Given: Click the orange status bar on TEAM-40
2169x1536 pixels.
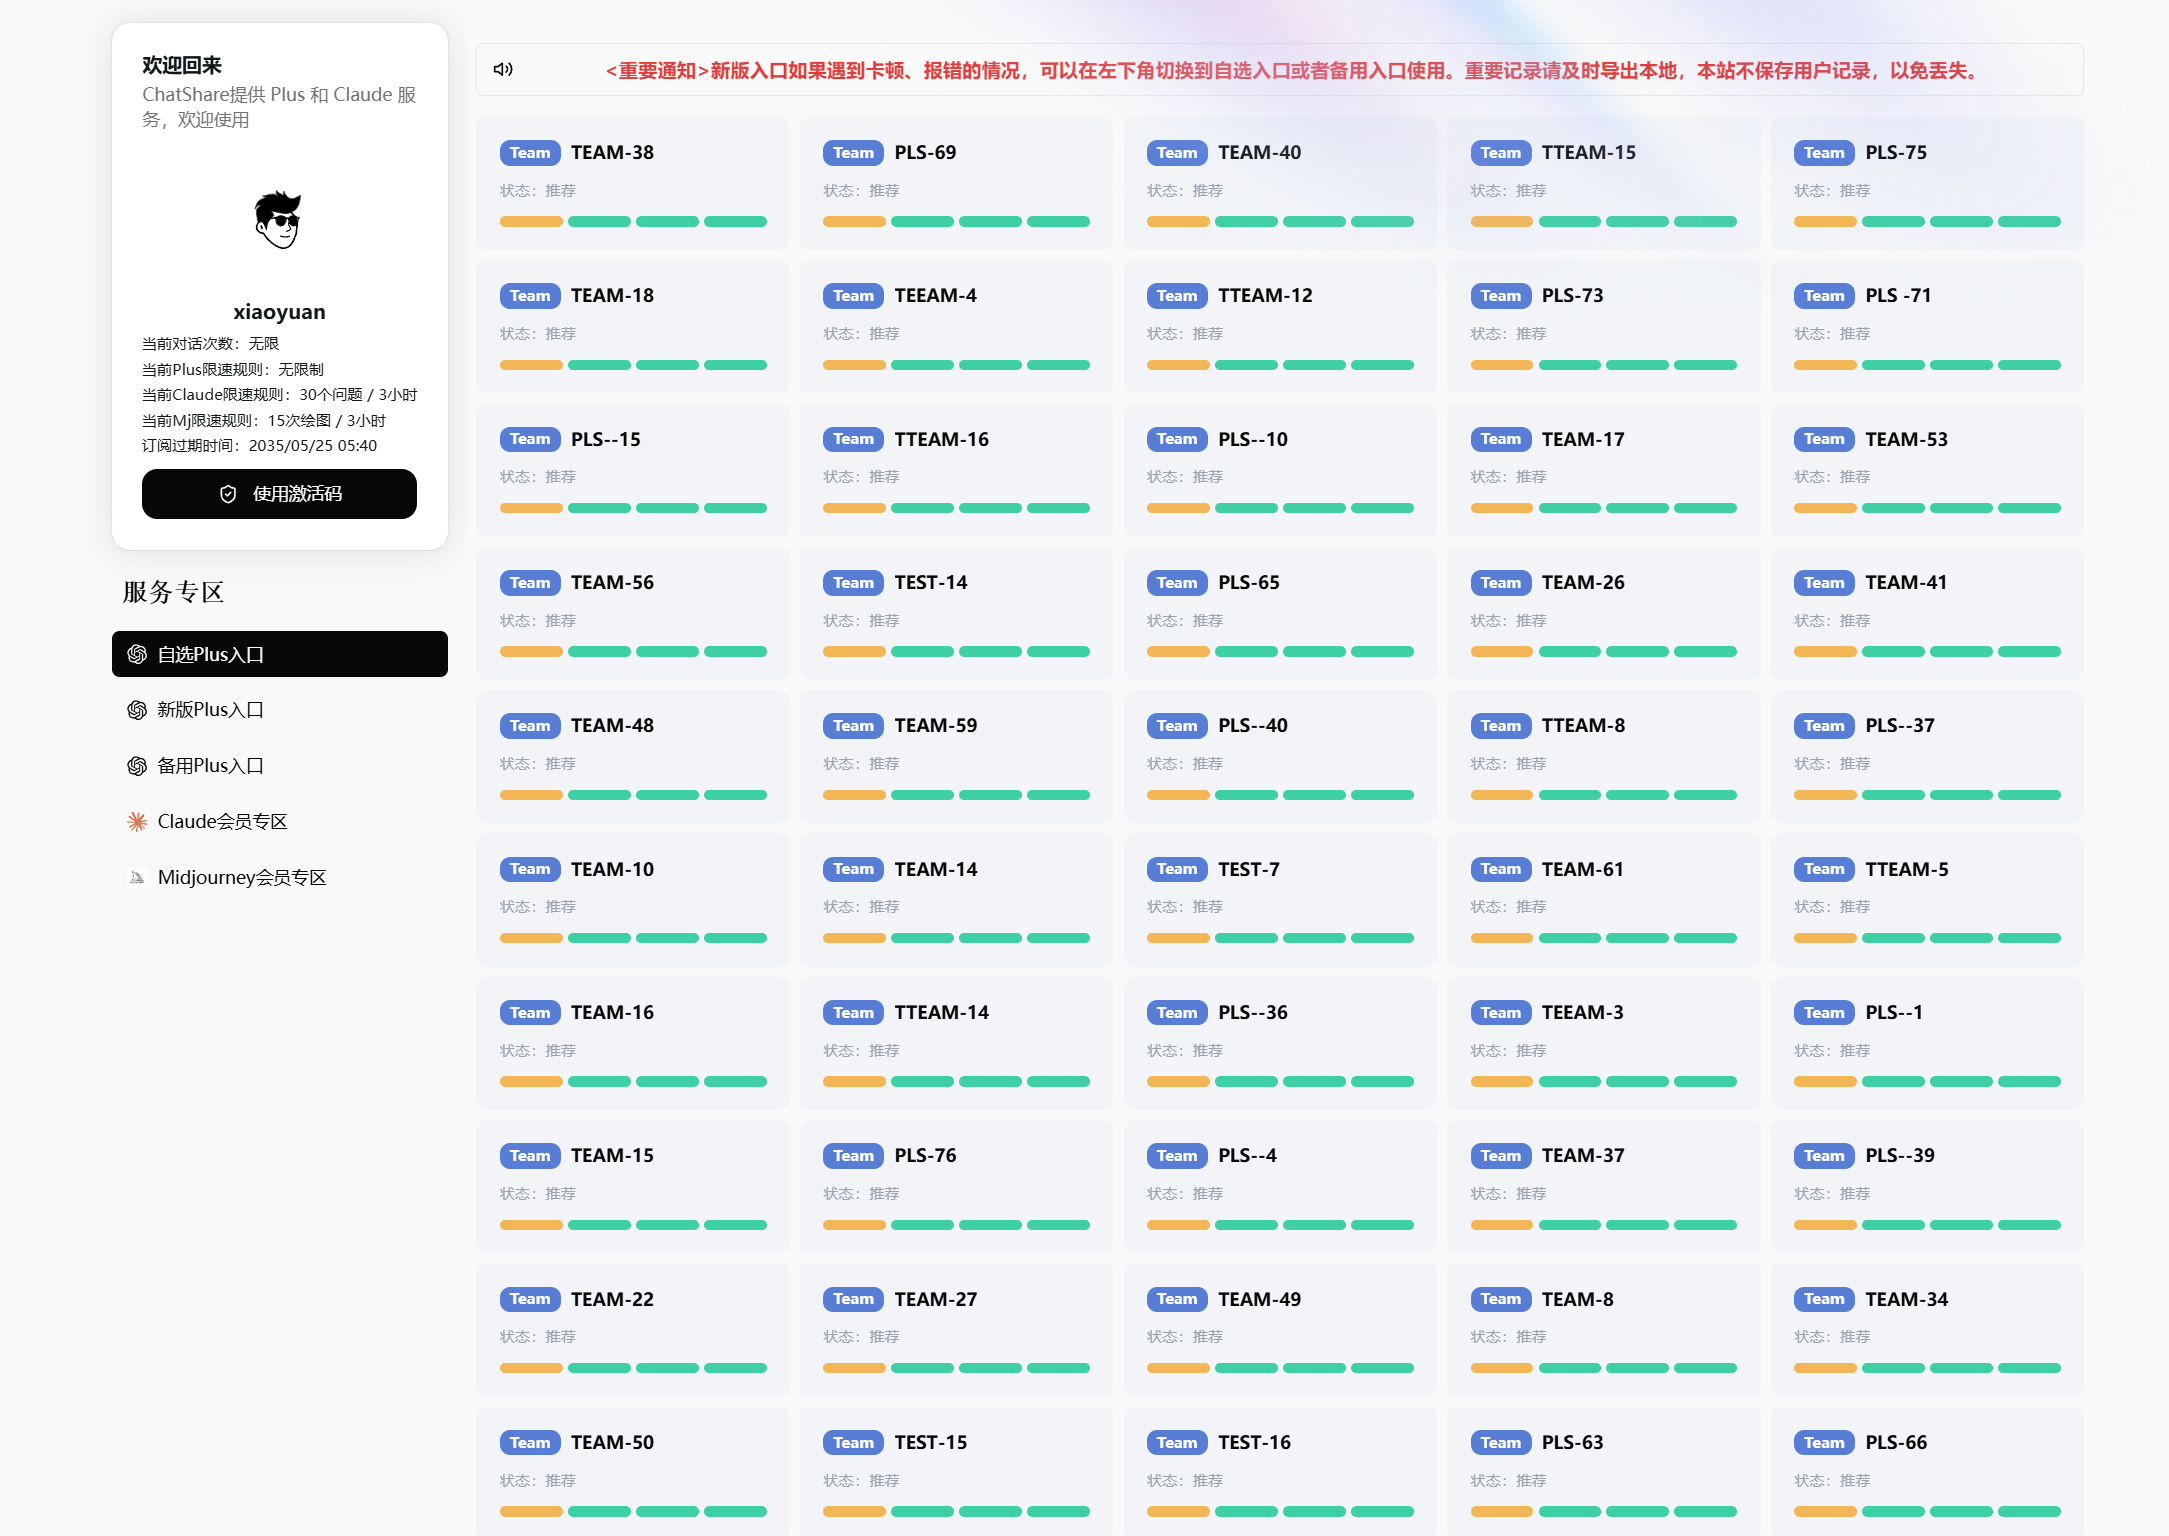Looking at the screenshot, I should [x=1177, y=222].
